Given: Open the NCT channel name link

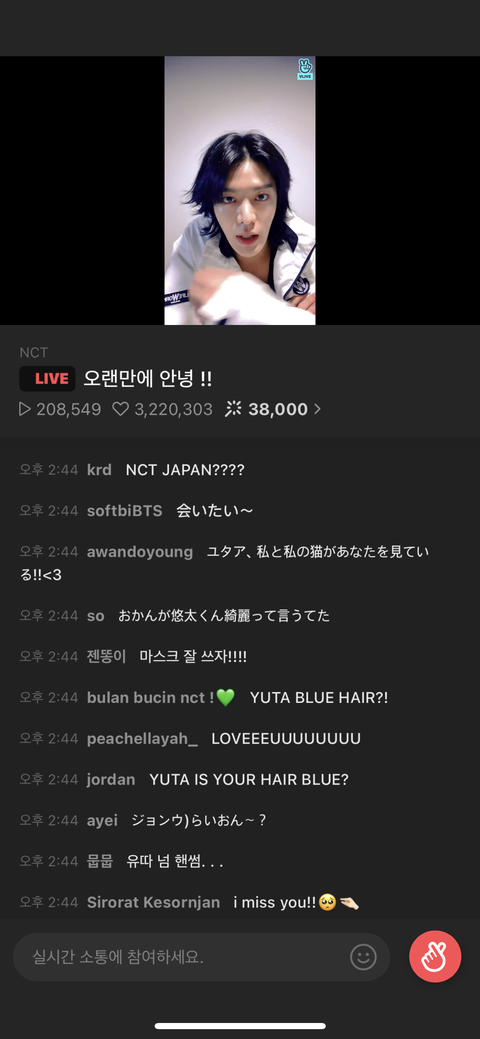Looking at the screenshot, I should tap(34, 353).
